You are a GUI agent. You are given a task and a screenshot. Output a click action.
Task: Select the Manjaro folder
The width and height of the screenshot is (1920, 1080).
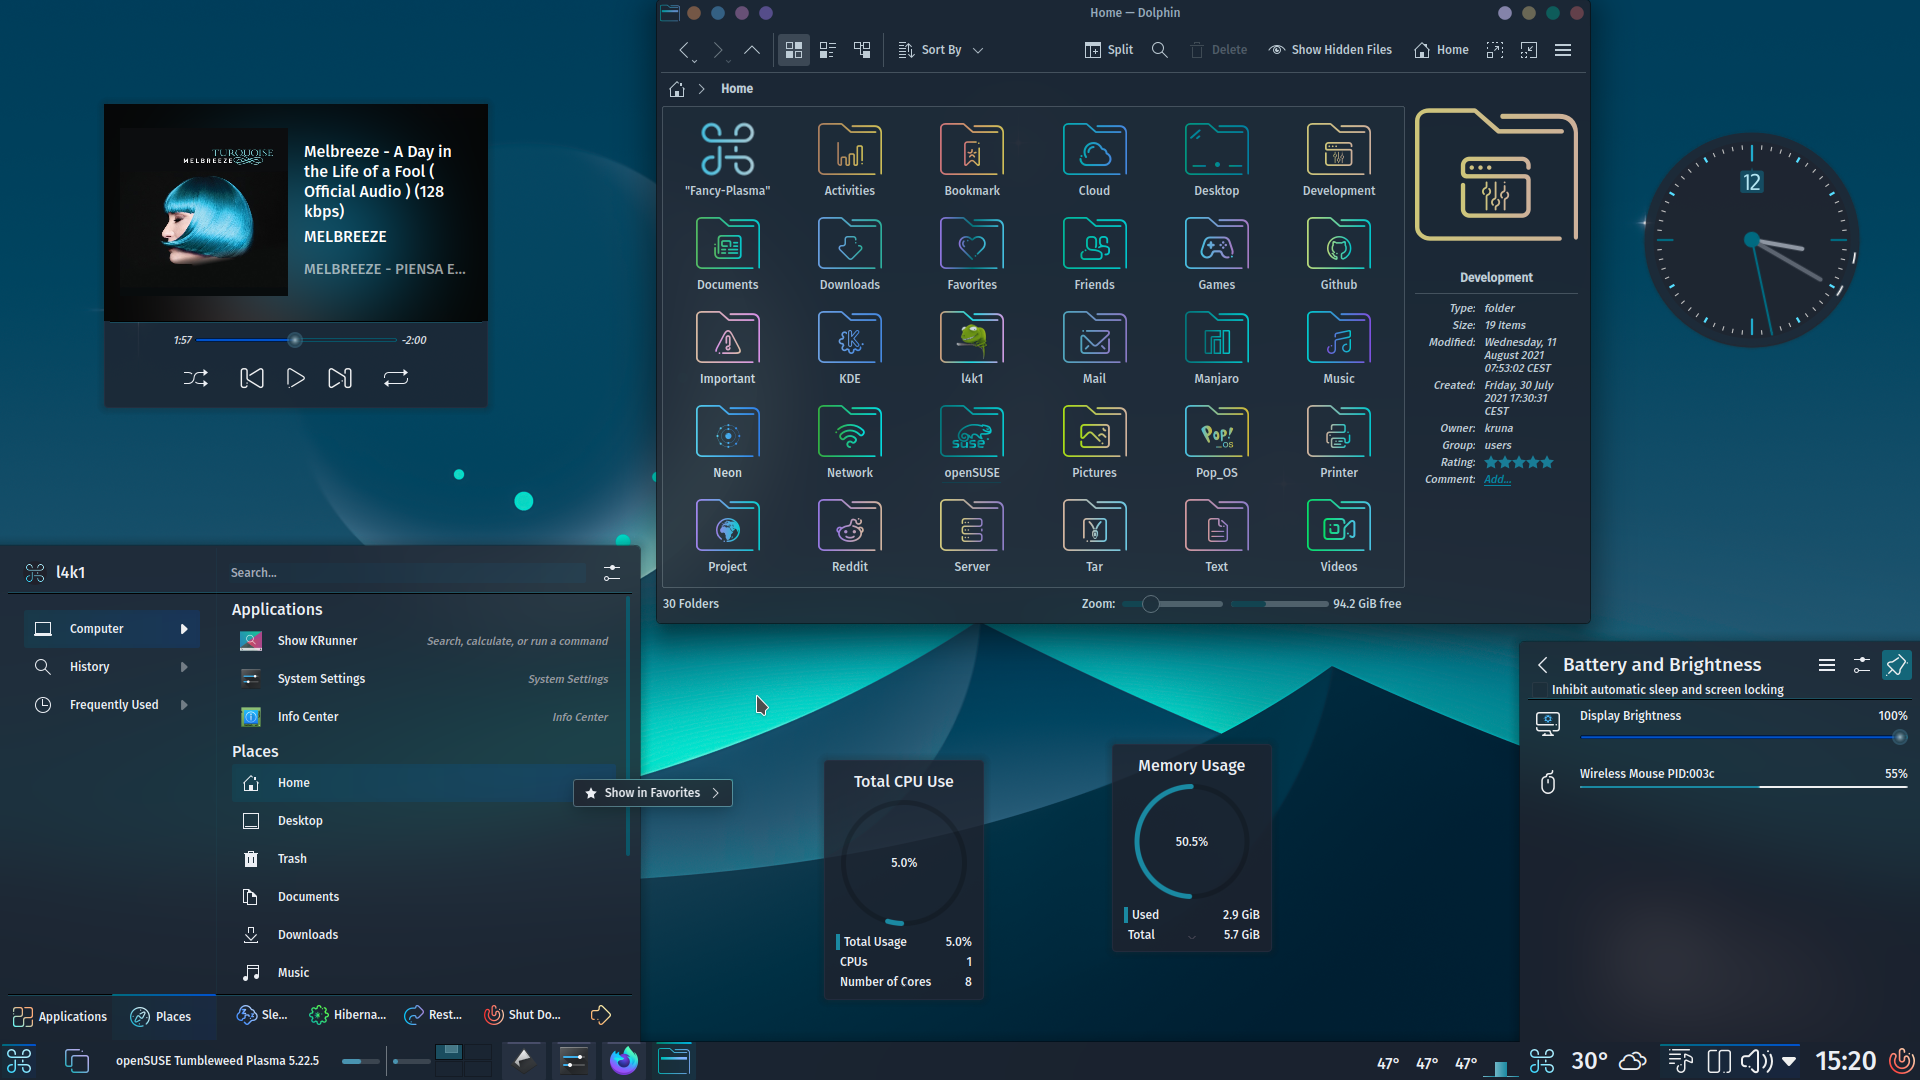click(x=1217, y=347)
